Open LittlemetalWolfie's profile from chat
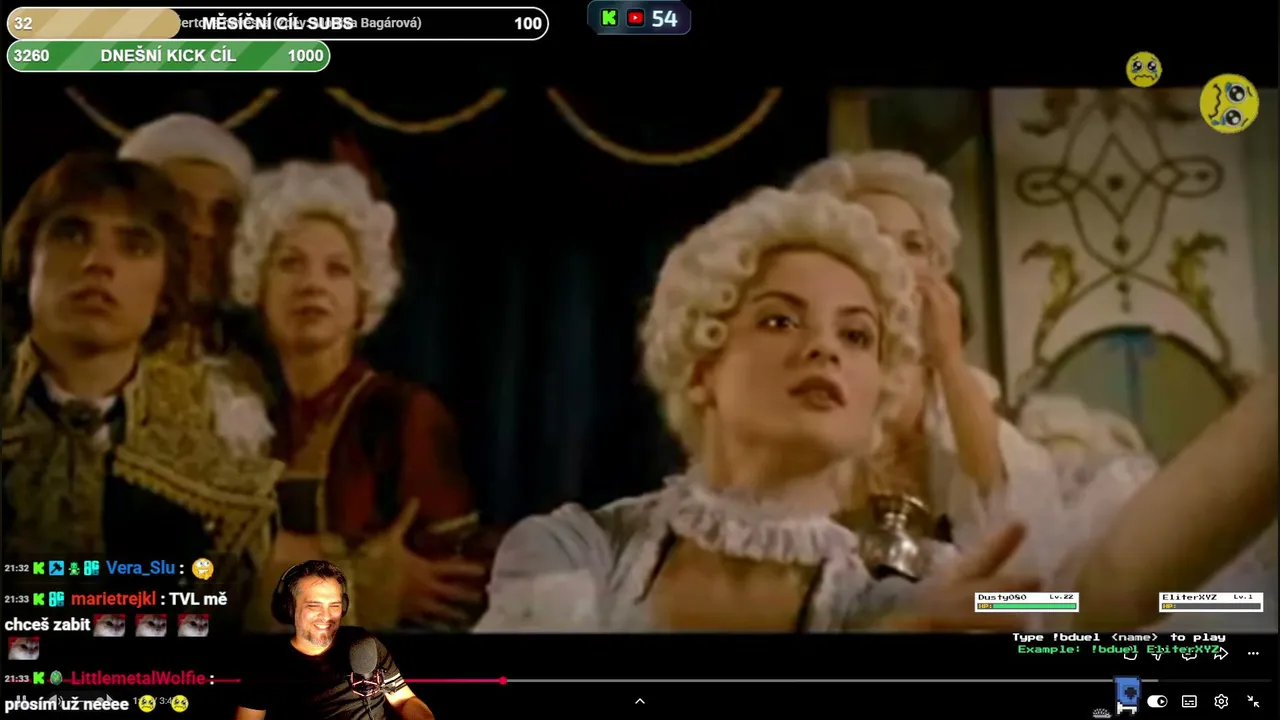 [138, 678]
